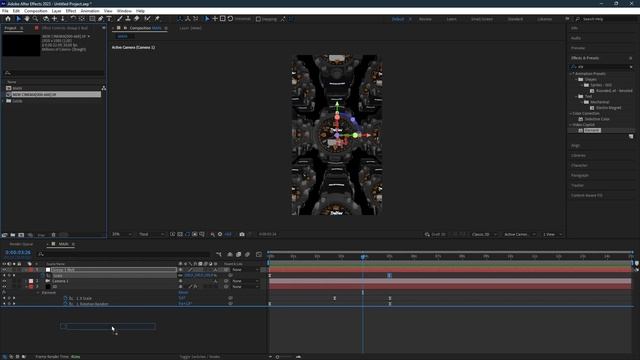Screen dimensions: 640x360
Task: Collapse the Animation Presets group in Effects
Action: [571, 74]
